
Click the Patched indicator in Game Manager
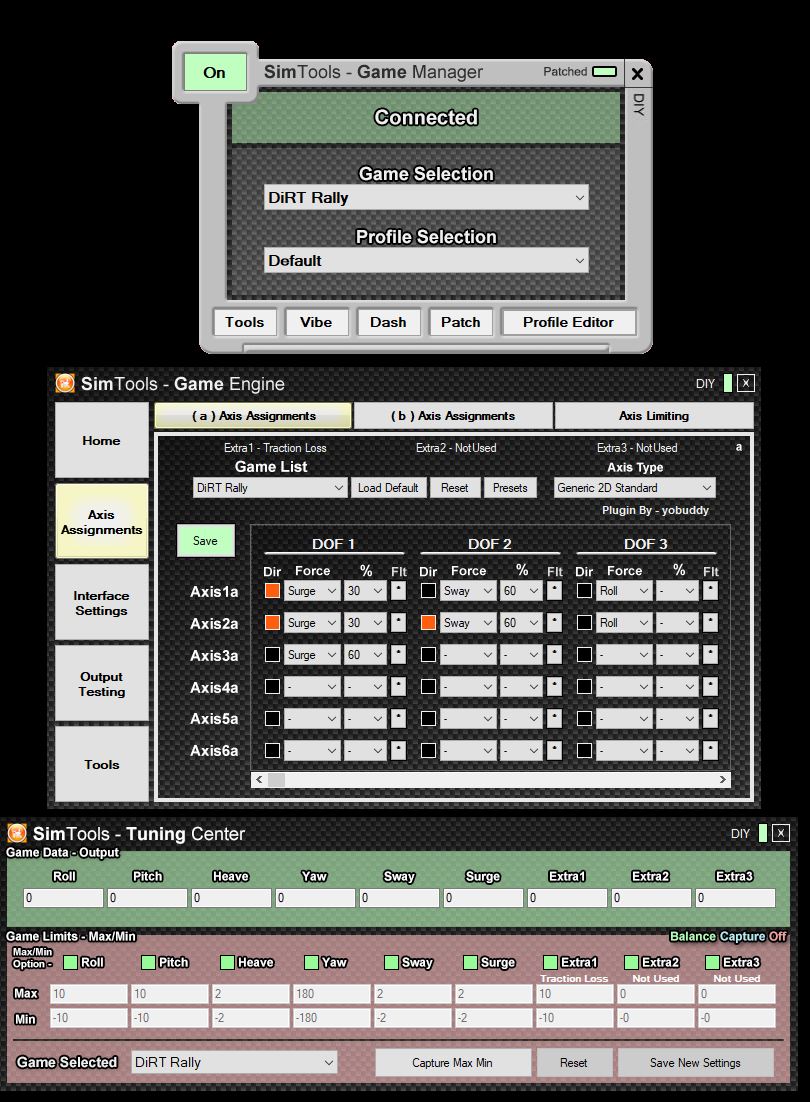click(604, 72)
